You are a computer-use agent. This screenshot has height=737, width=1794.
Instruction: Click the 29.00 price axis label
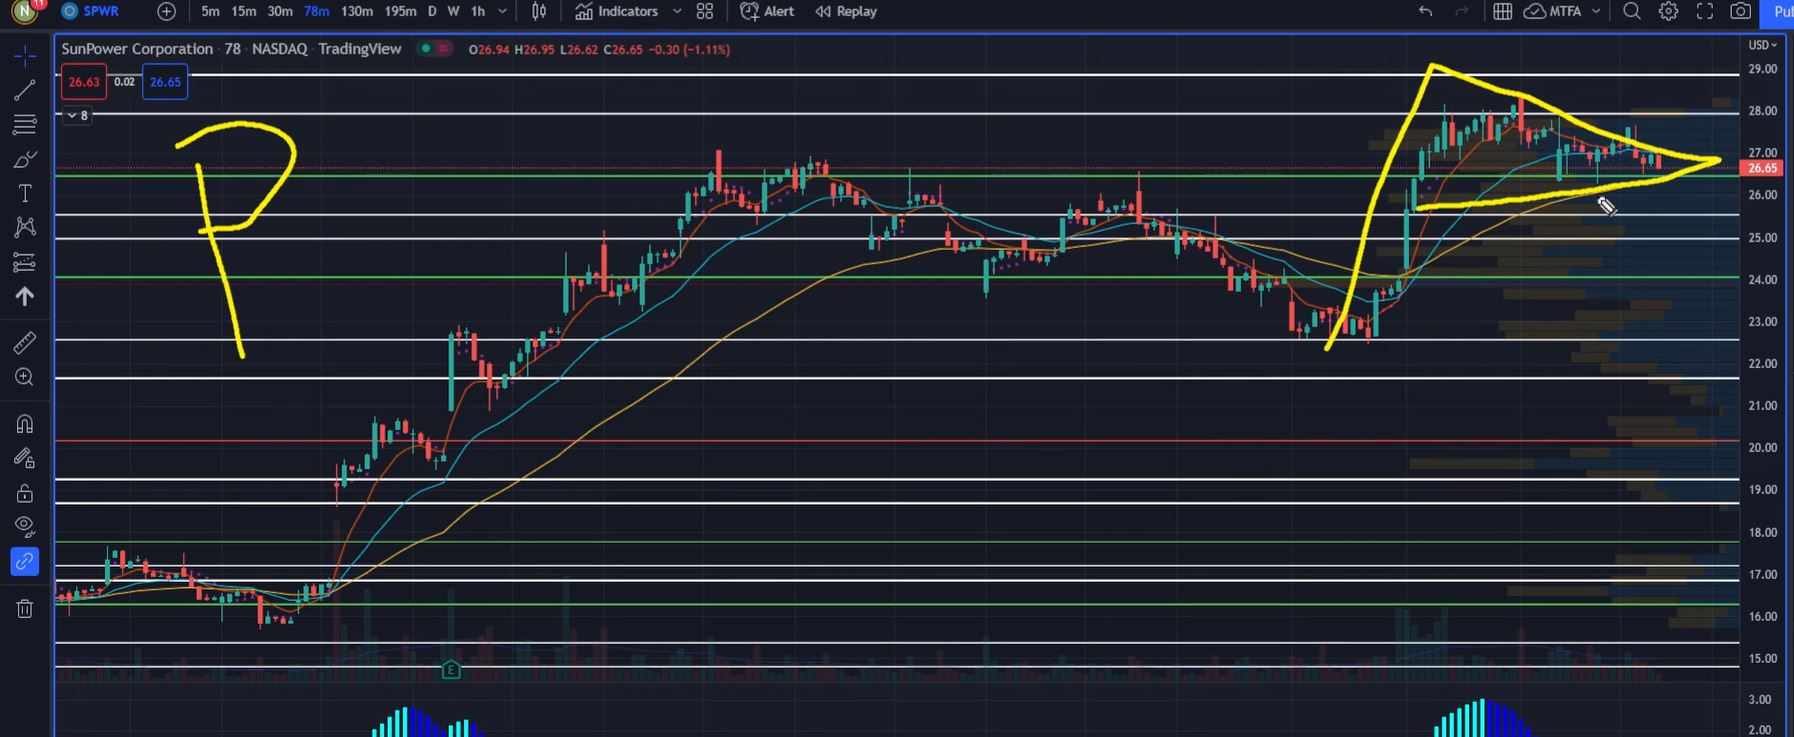click(x=1762, y=69)
